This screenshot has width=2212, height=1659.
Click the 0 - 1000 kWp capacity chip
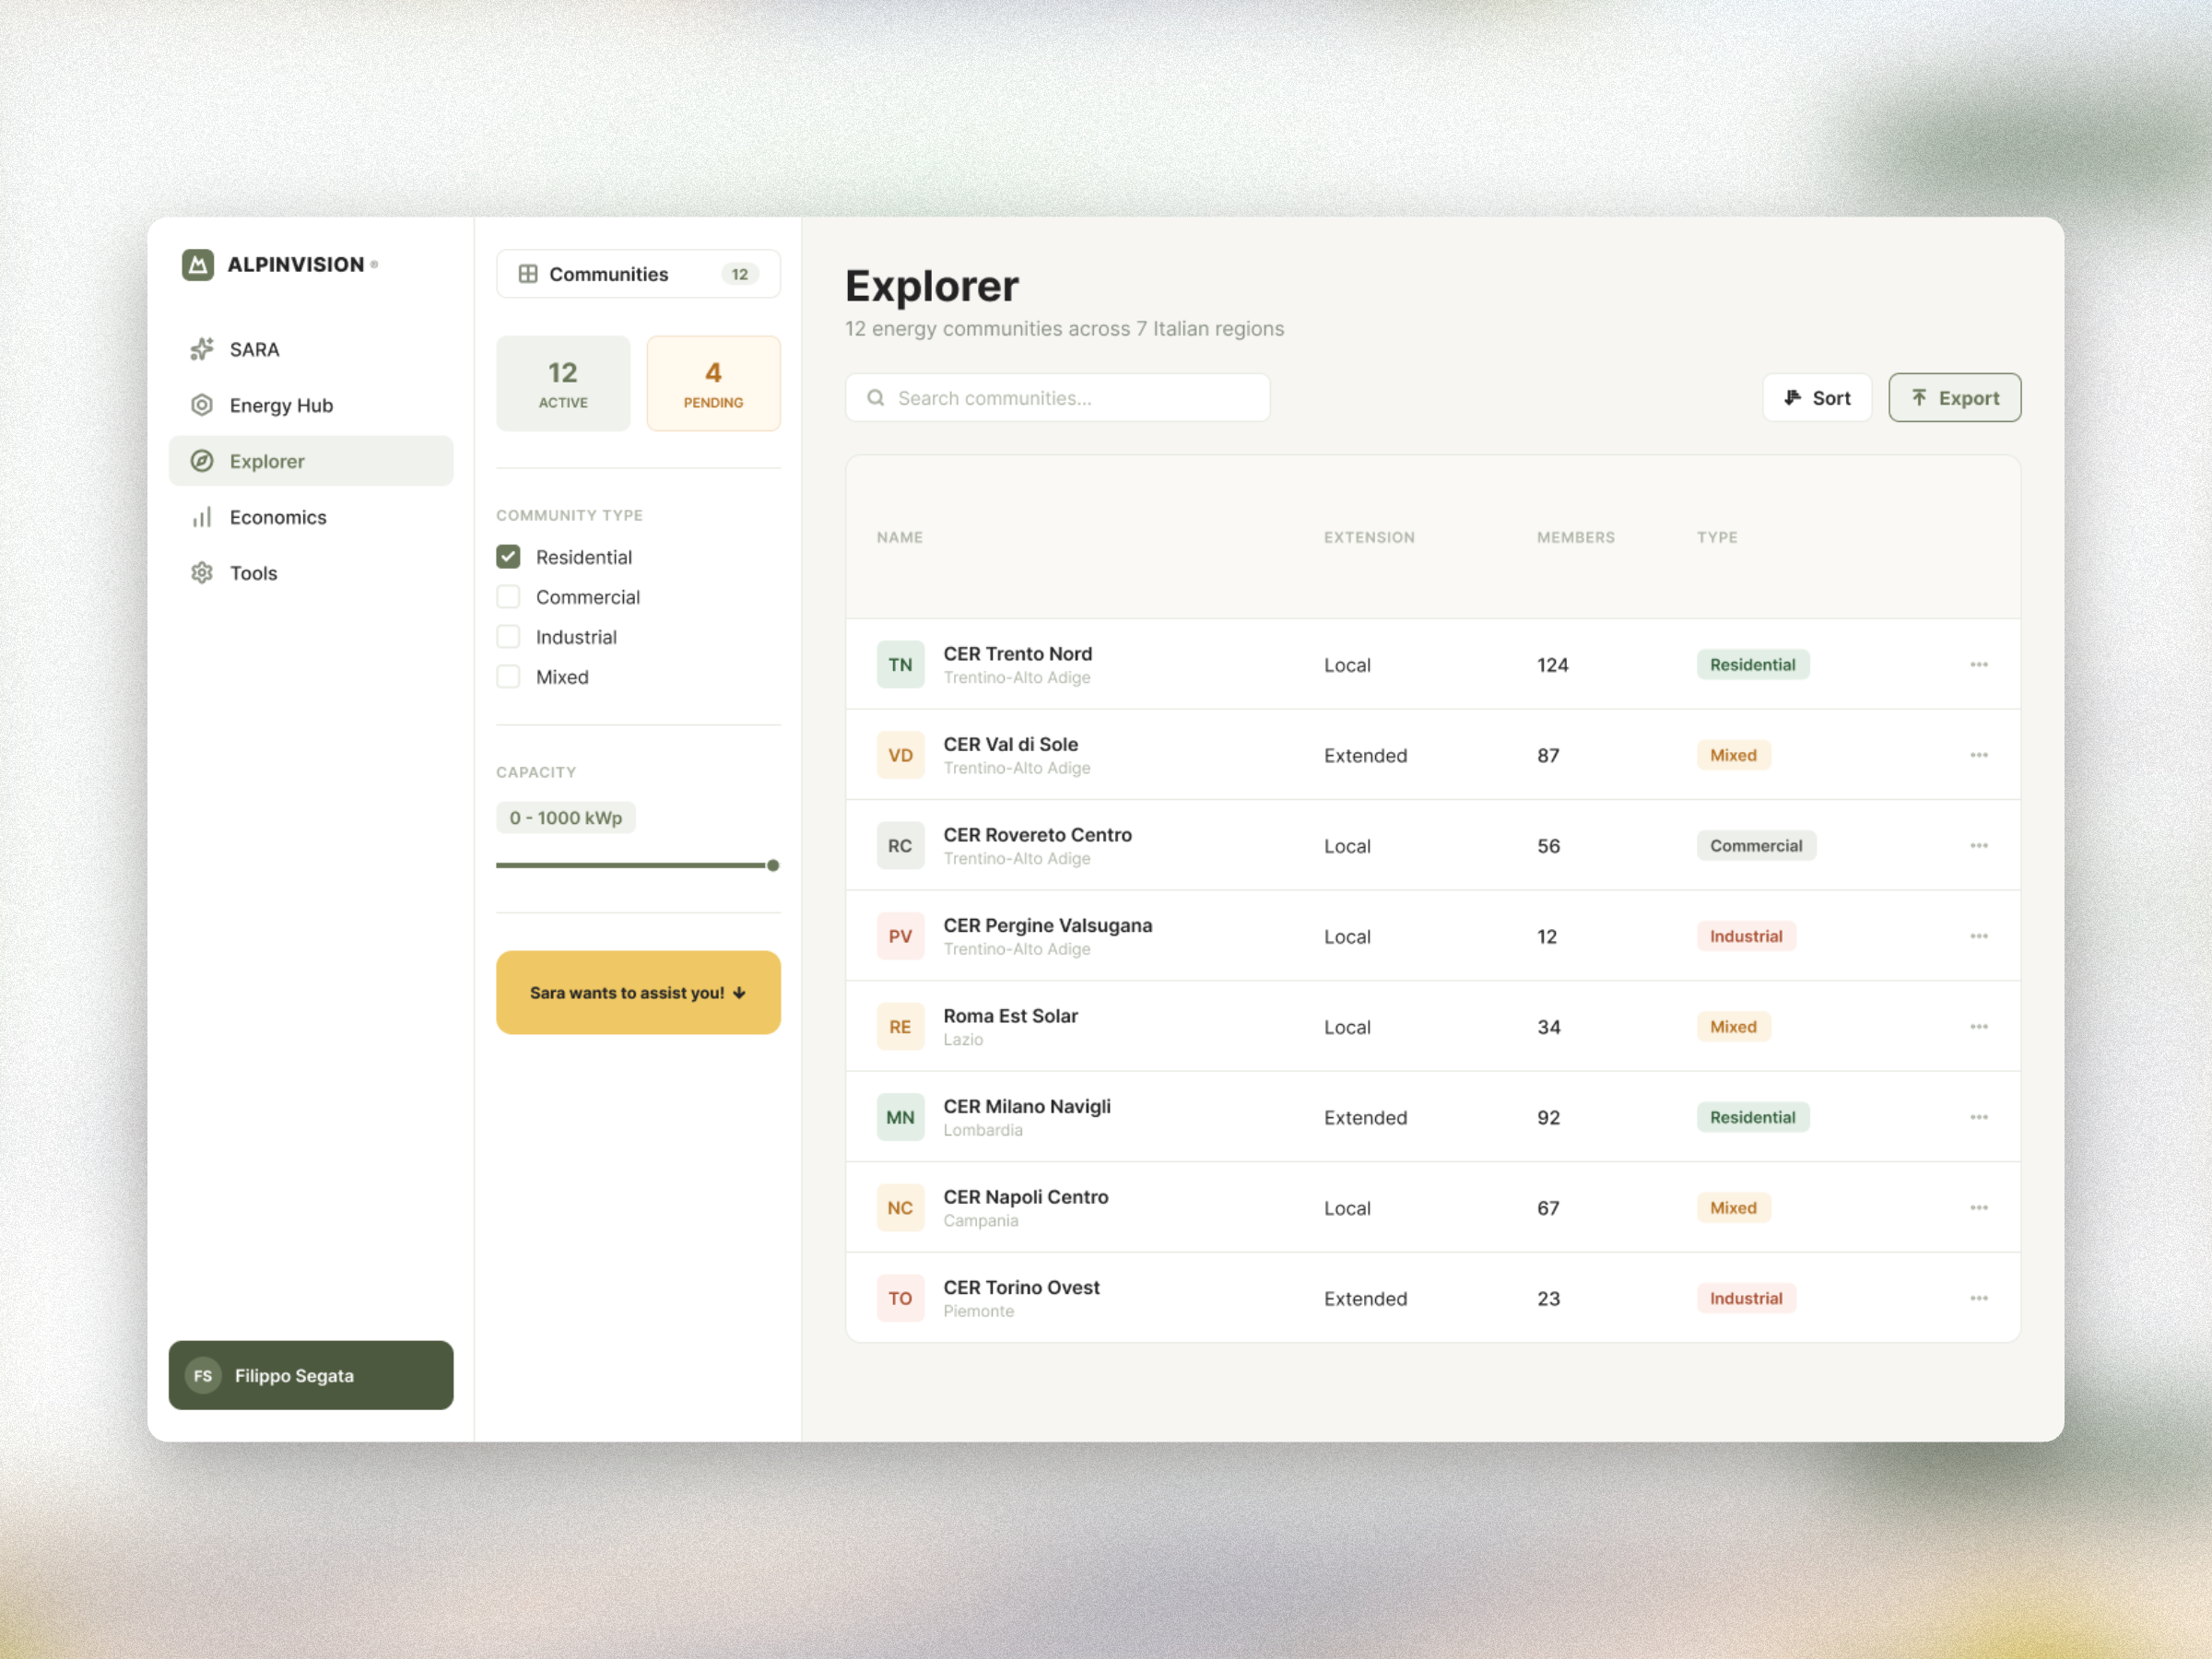566,818
